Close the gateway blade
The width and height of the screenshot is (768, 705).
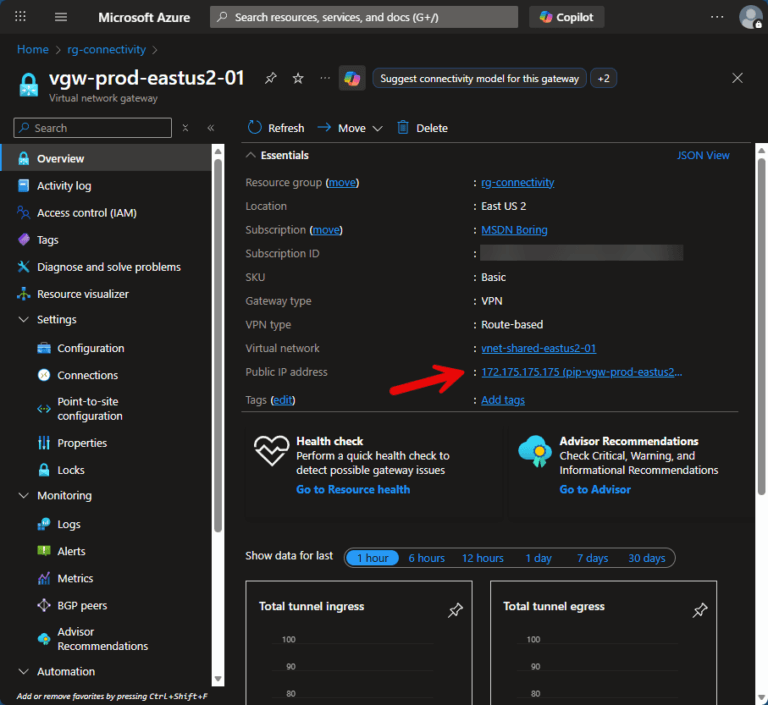(737, 78)
